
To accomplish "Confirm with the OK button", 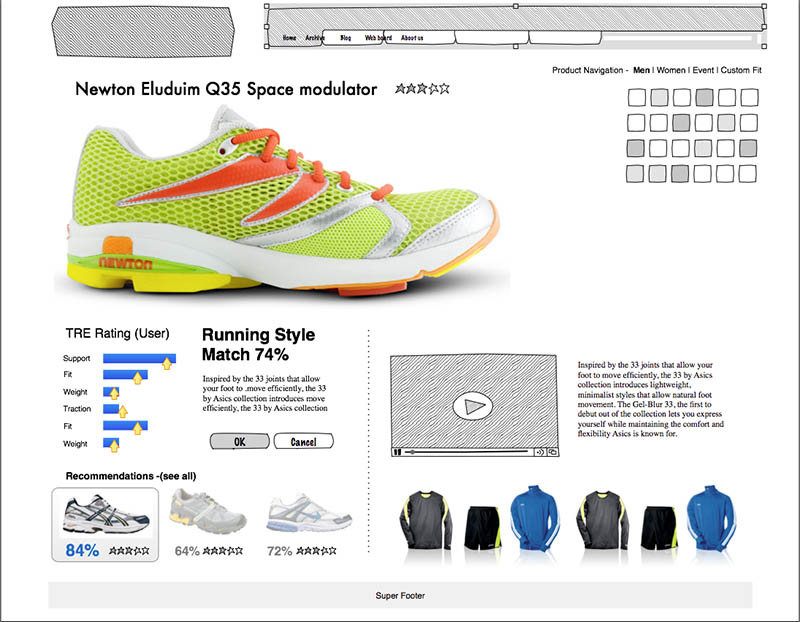I will 239,442.
